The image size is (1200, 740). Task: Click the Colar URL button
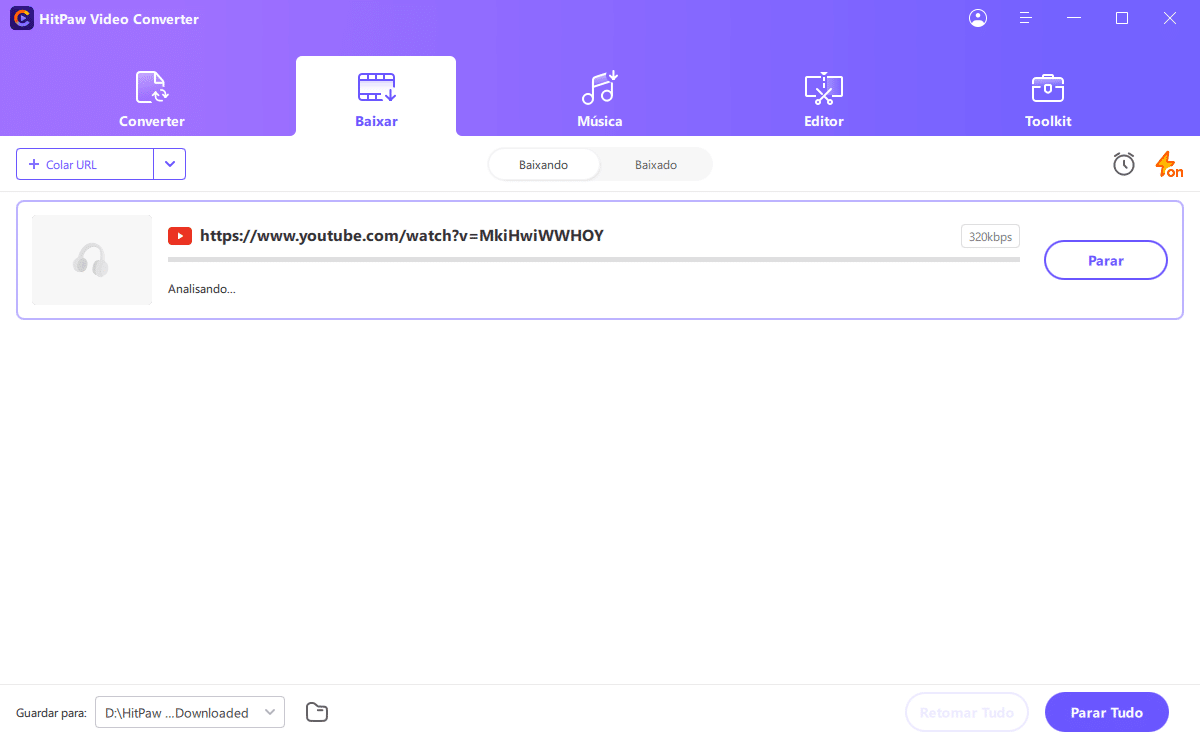point(85,164)
